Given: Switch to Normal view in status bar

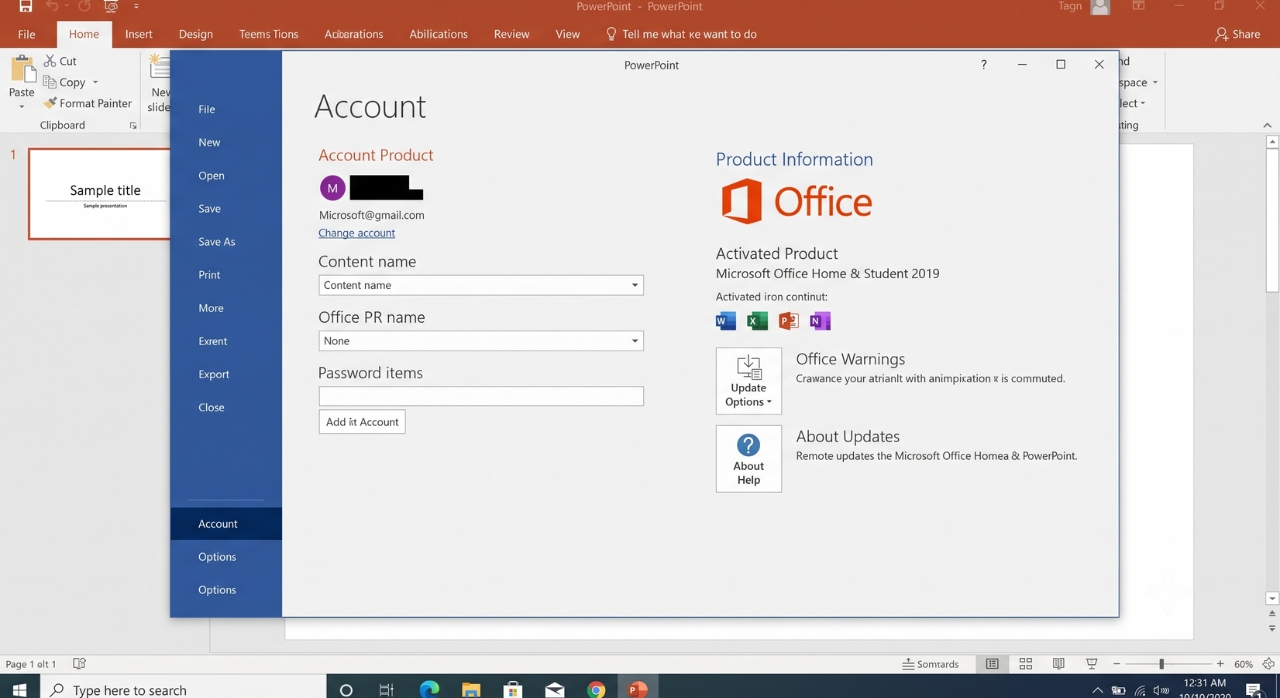Looking at the screenshot, I should click(x=992, y=664).
